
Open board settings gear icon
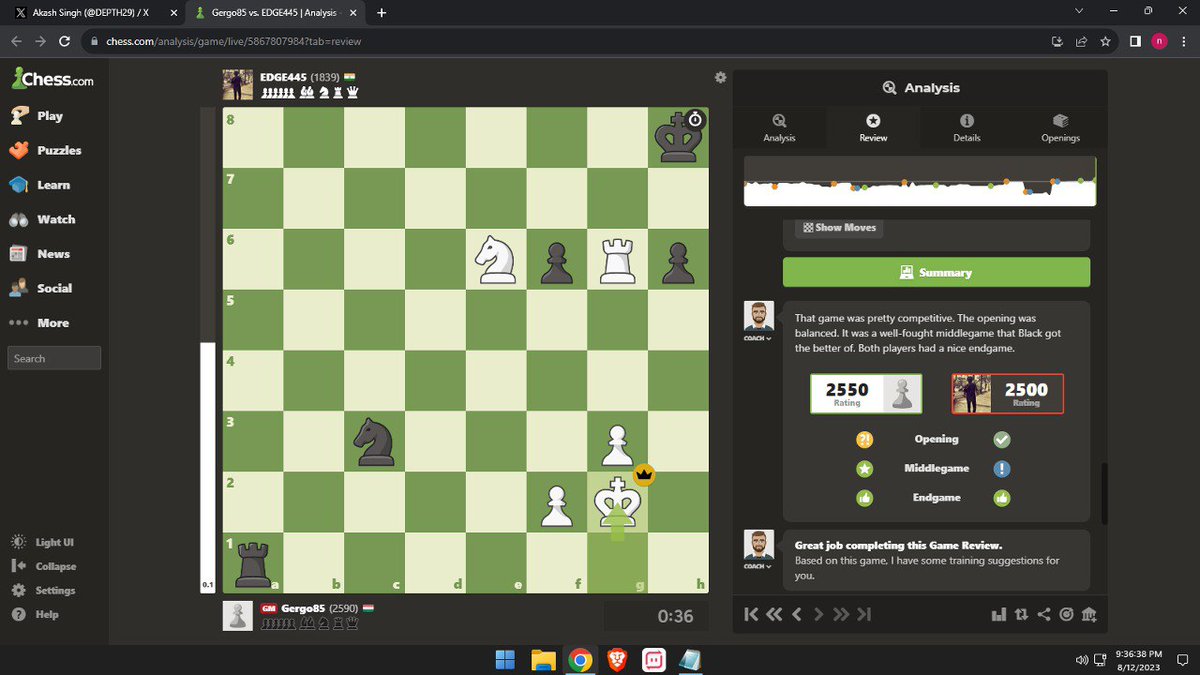720,78
